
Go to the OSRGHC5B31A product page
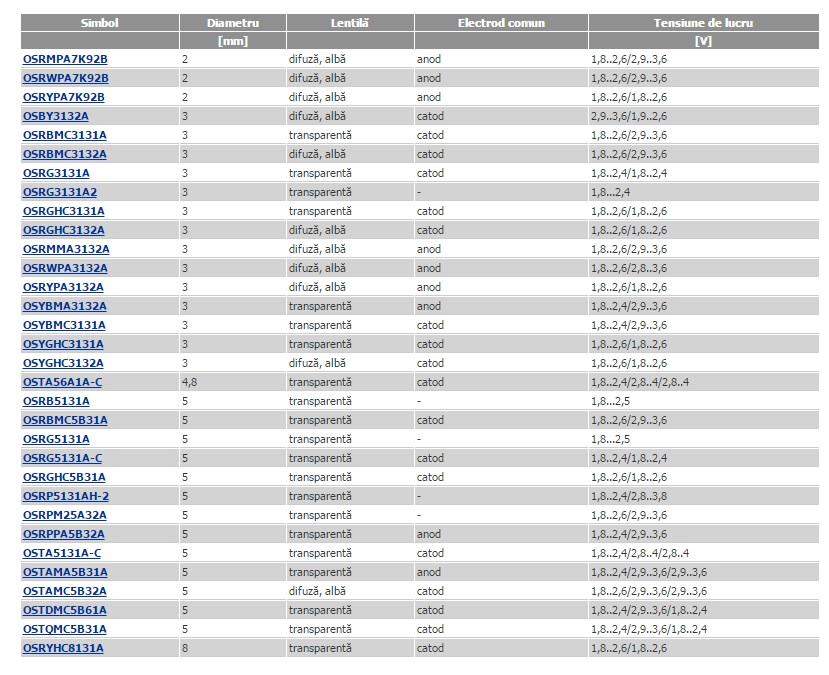64,477
